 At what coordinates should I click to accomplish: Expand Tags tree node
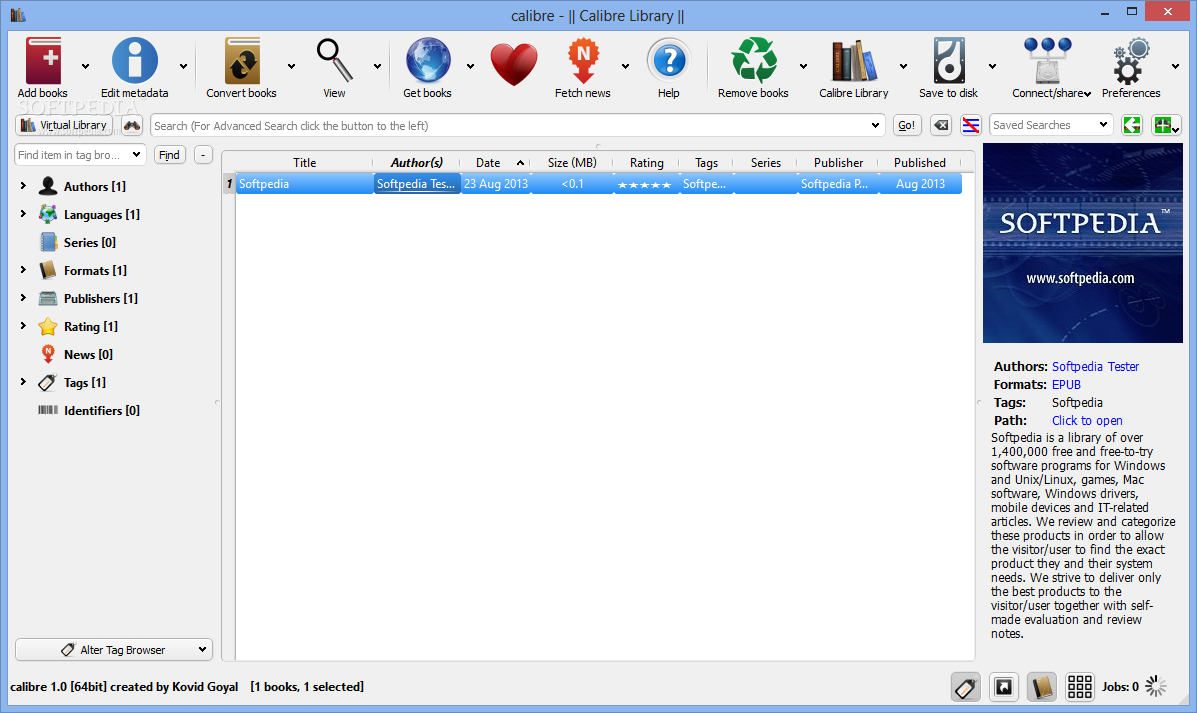pos(23,382)
